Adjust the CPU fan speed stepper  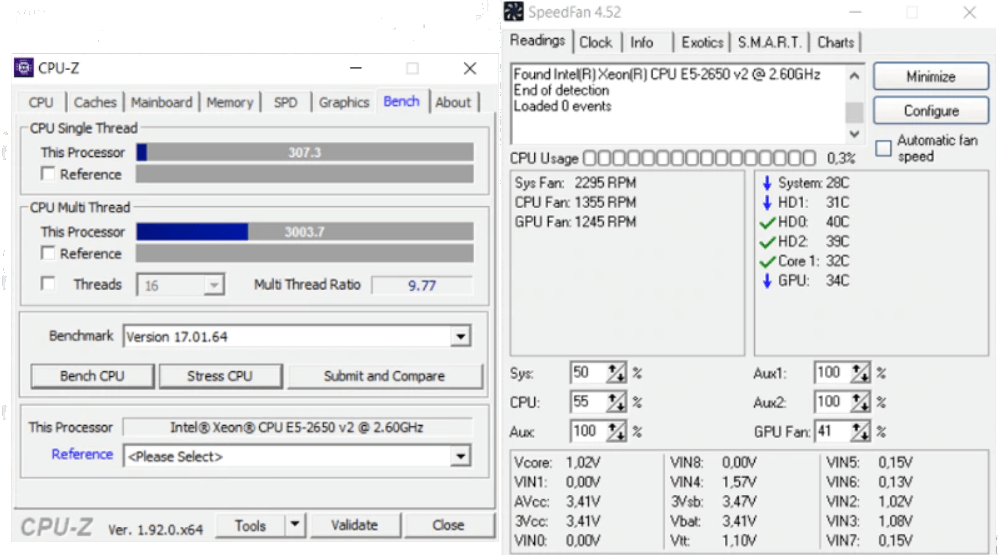[x=616, y=402]
